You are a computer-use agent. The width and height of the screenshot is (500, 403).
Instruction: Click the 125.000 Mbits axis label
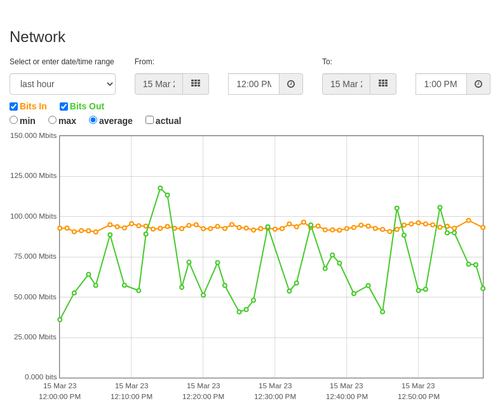(x=33, y=176)
